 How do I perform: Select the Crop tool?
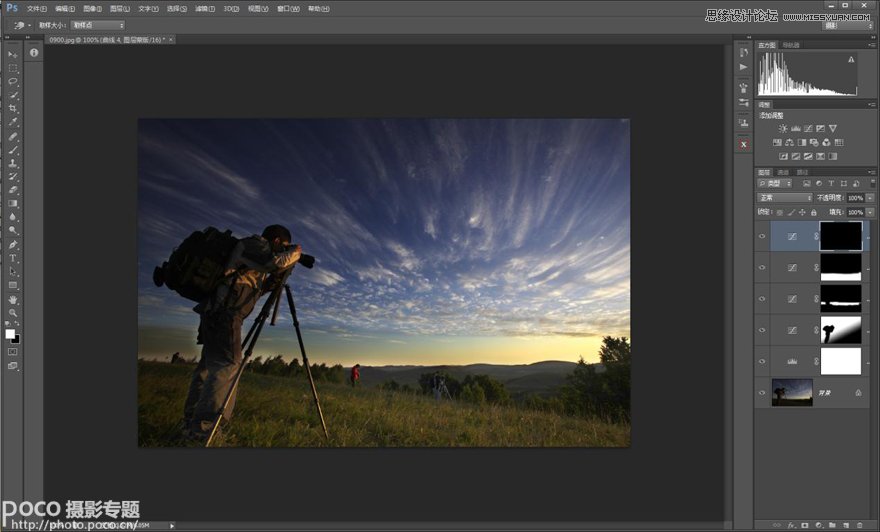[x=13, y=108]
